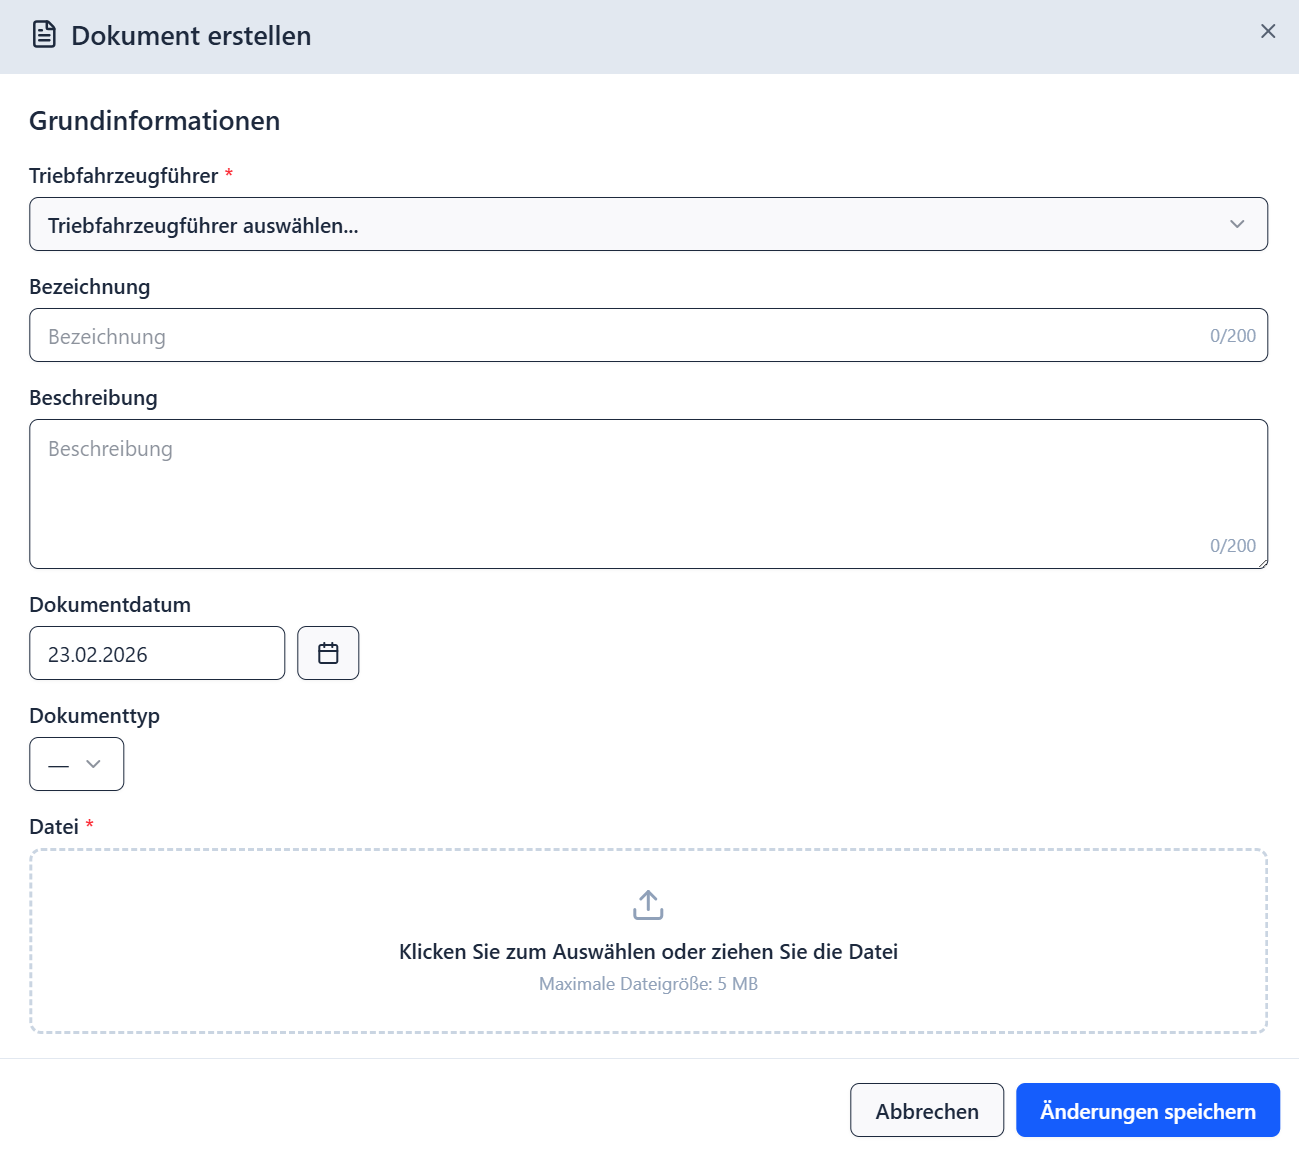The width and height of the screenshot is (1299, 1151).
Task: Click the Maximale Dateigröße hint text
Action: [648, 984]
